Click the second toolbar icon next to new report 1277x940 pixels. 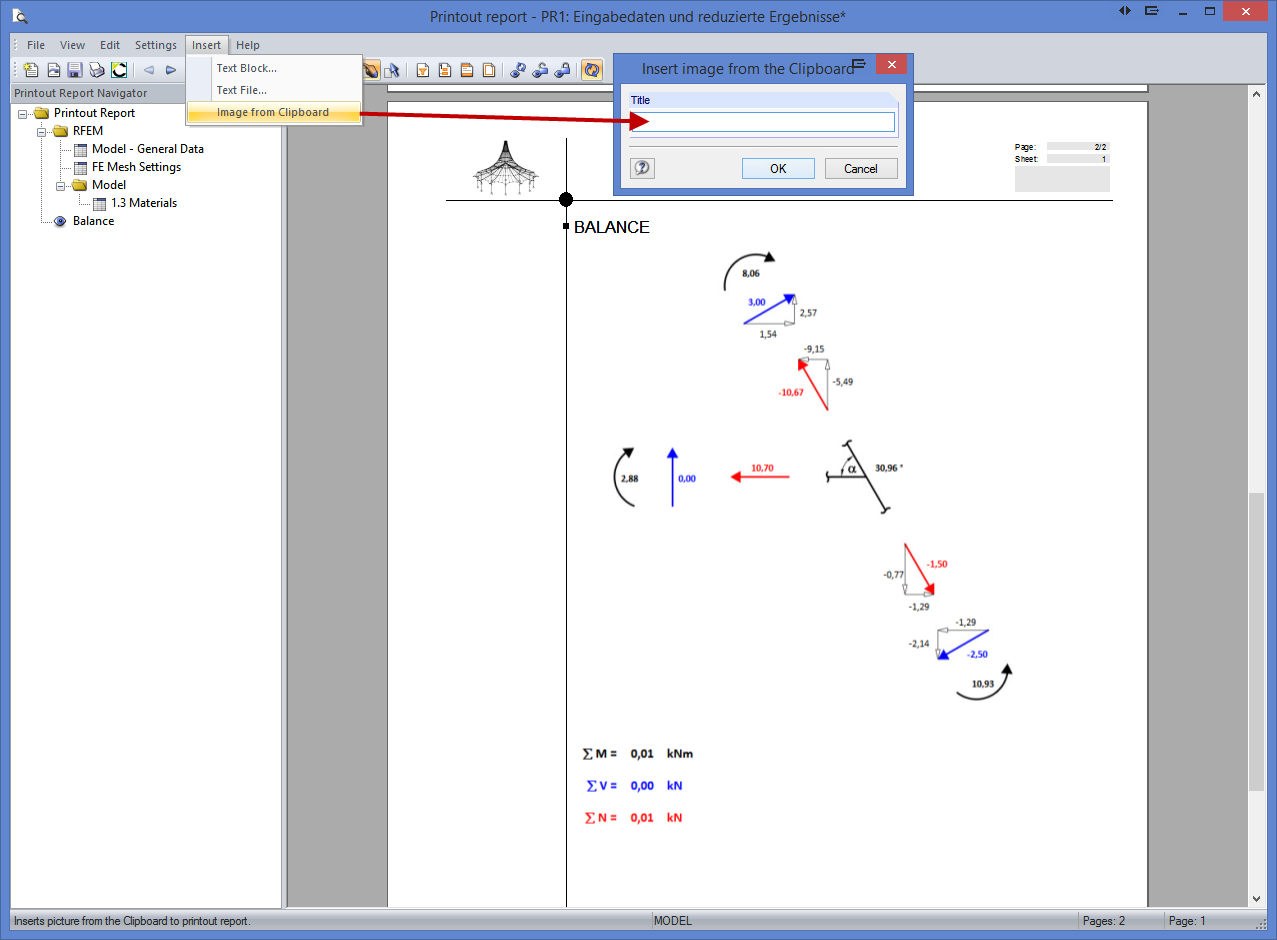(x=53, y=70)
